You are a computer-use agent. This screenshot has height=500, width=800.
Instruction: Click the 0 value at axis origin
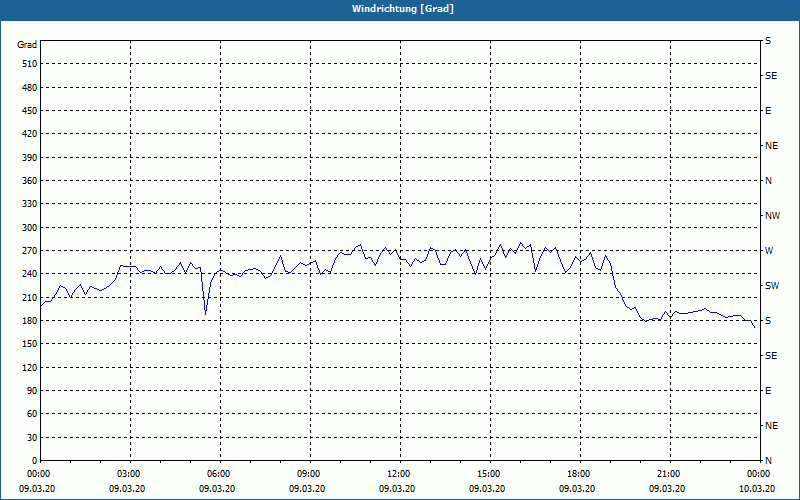(34, 461)
